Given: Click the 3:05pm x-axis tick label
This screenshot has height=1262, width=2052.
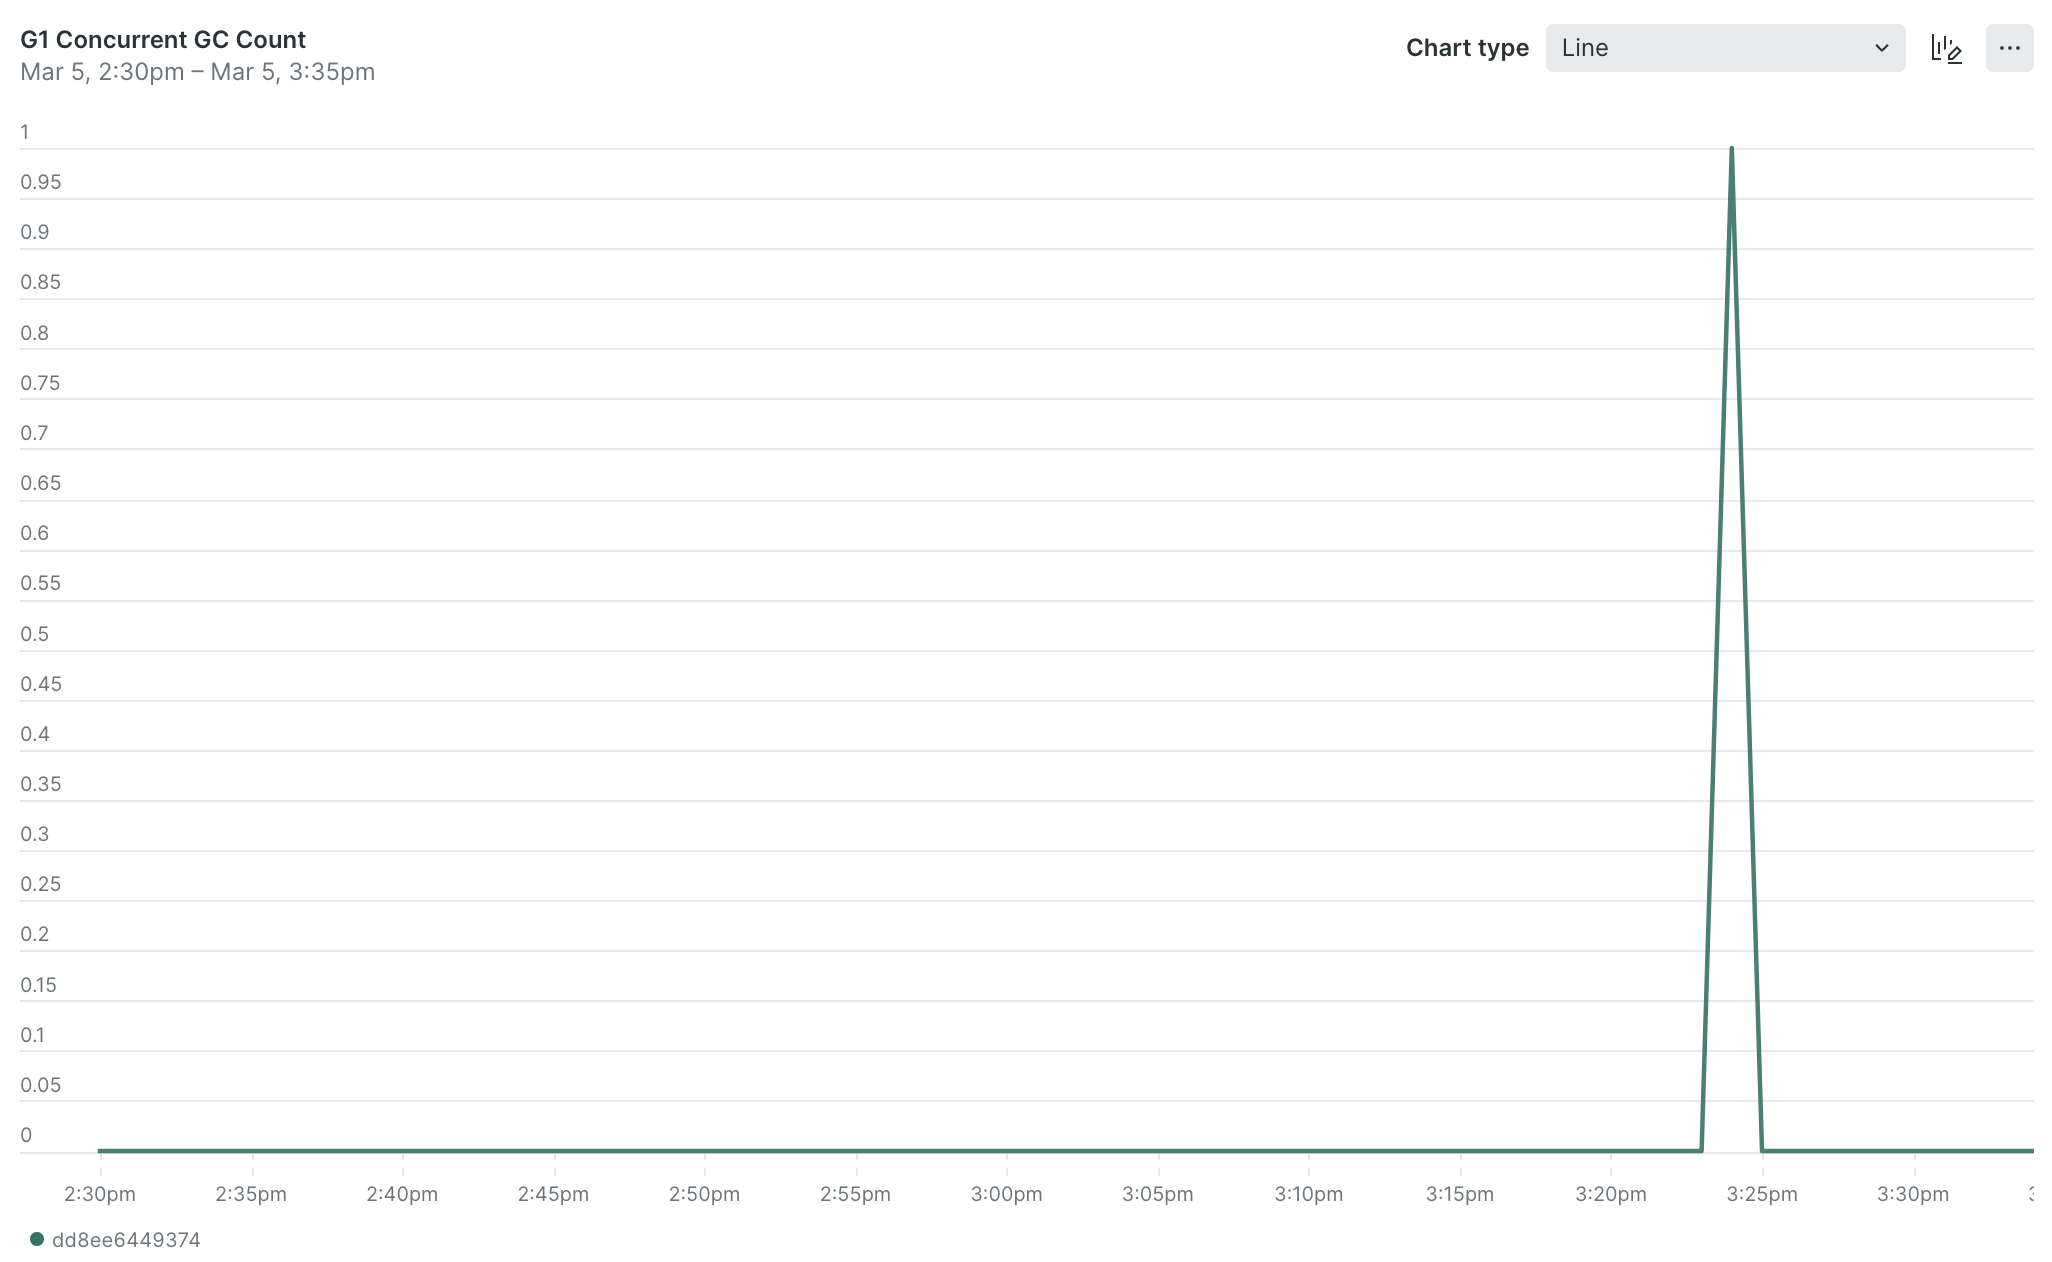Looking at the screenshot, I should [x=1159, y=1193].
